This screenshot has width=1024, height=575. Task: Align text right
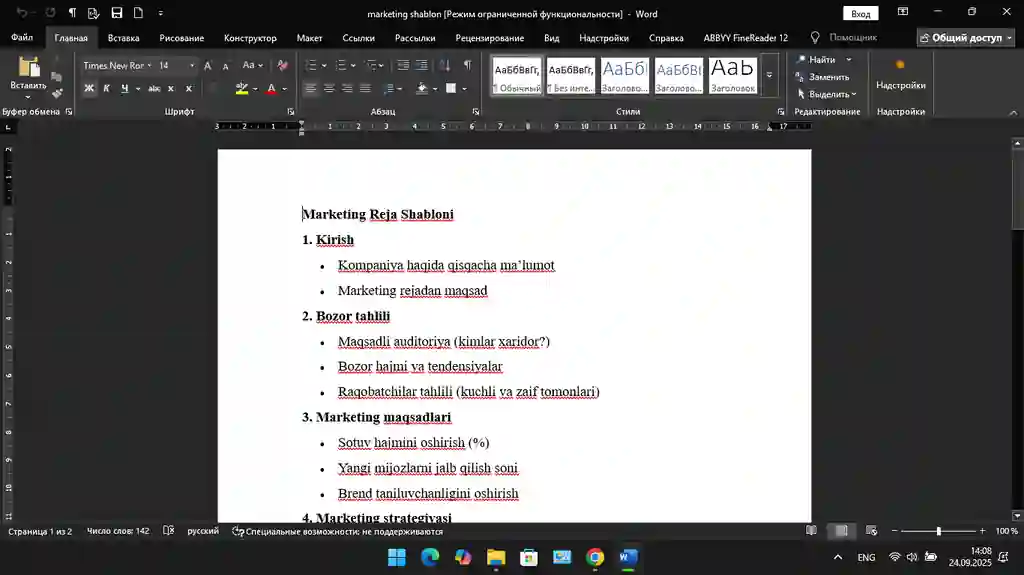point(347,88)
